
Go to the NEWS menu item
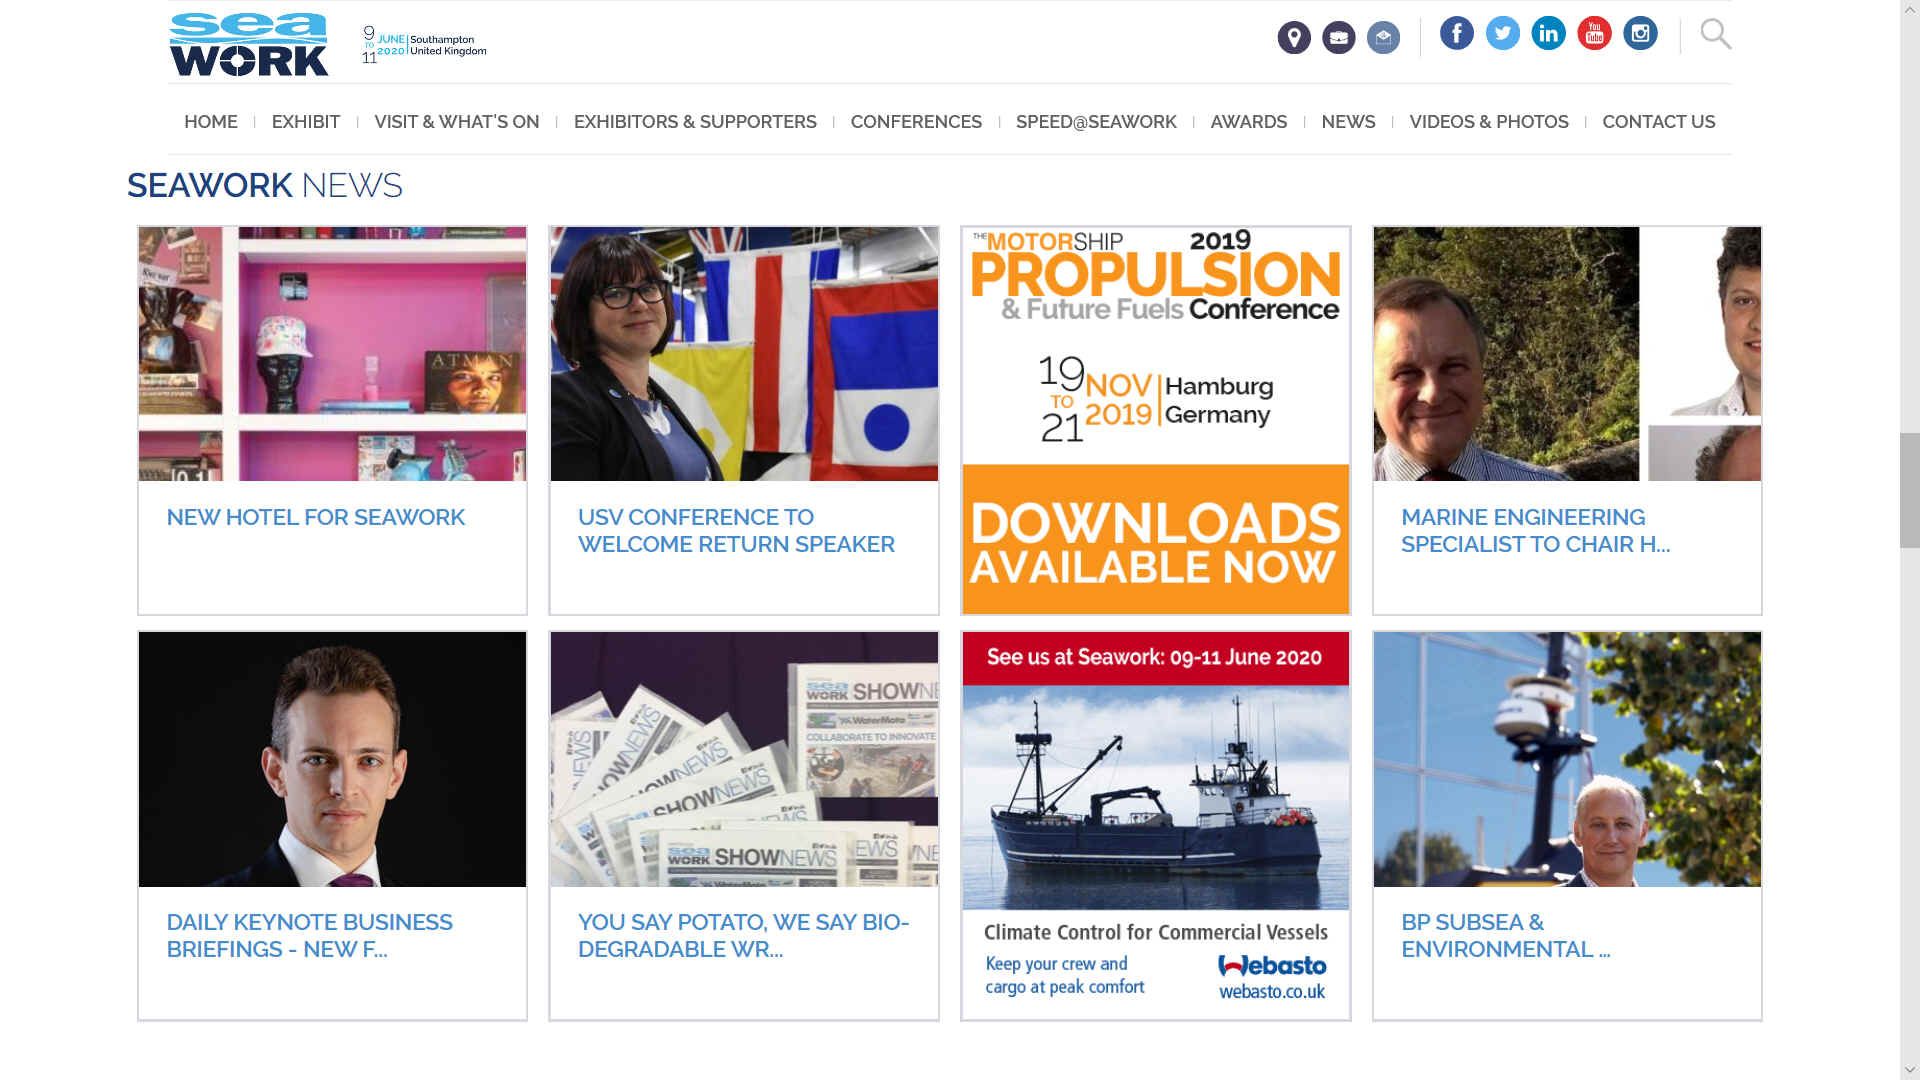tap(1348, 122)
